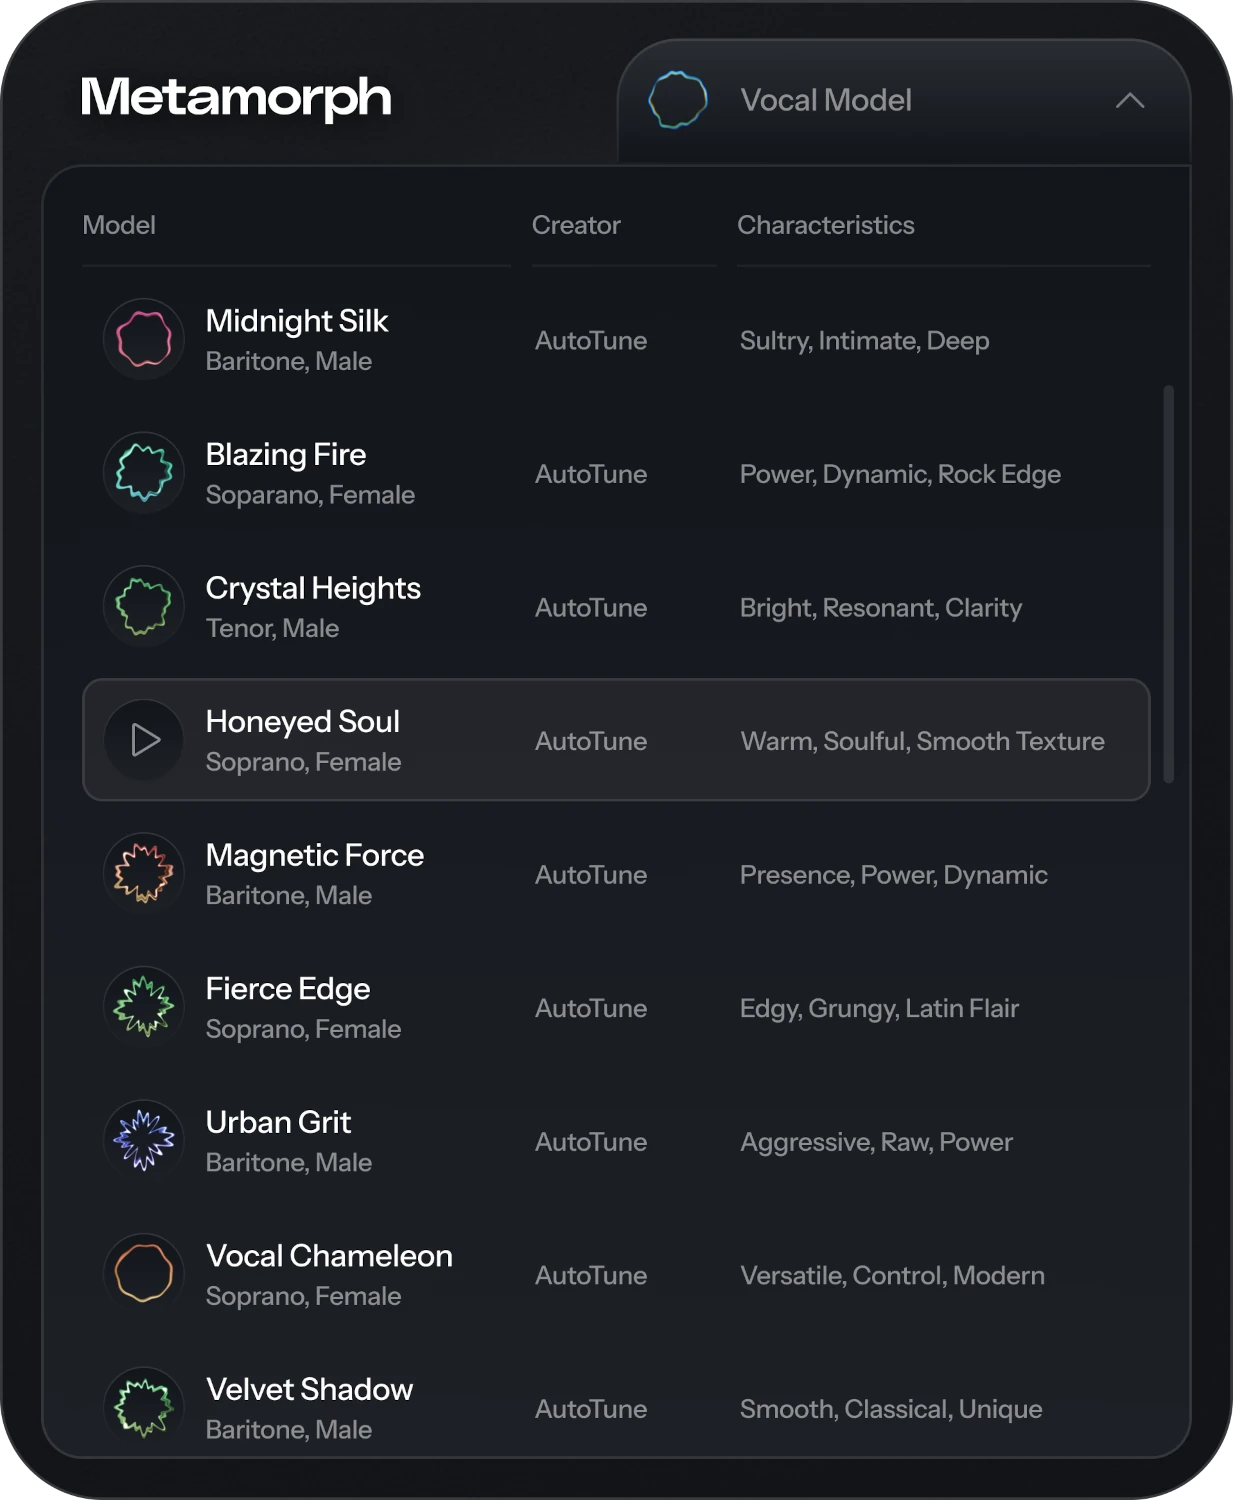Select the Velvet Shadow green waveform icon
Image resolution: width=1233 pixels, height=1500 pixels.
[x=144, y=1406]
